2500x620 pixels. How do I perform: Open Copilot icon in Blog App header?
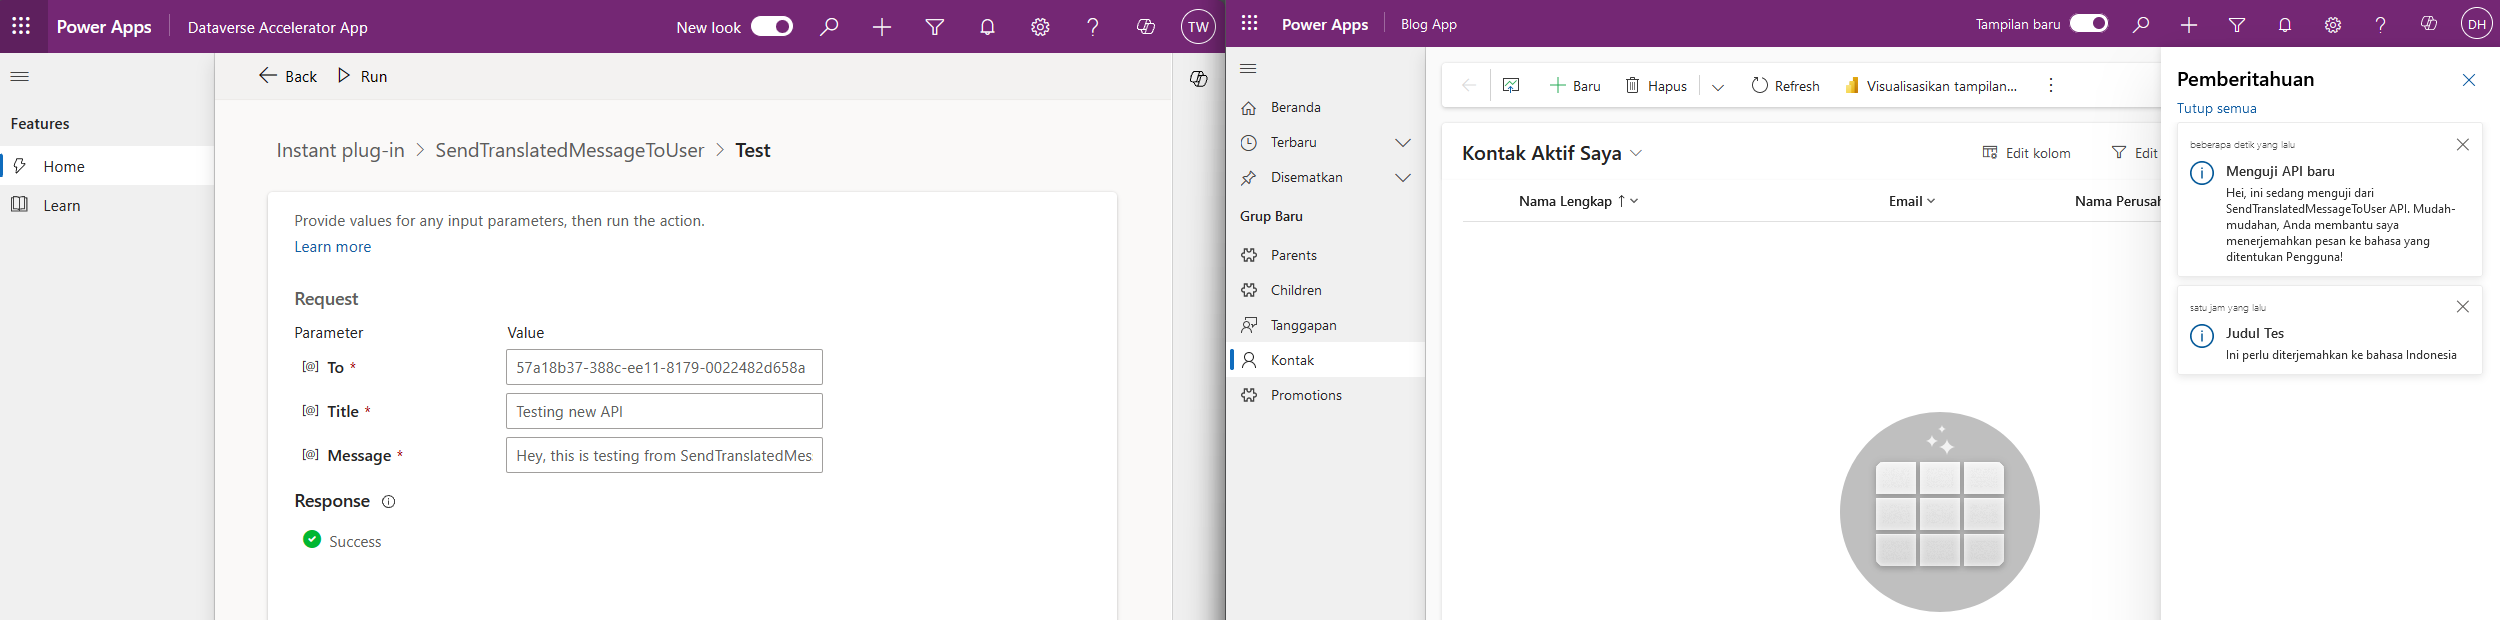2428,24
